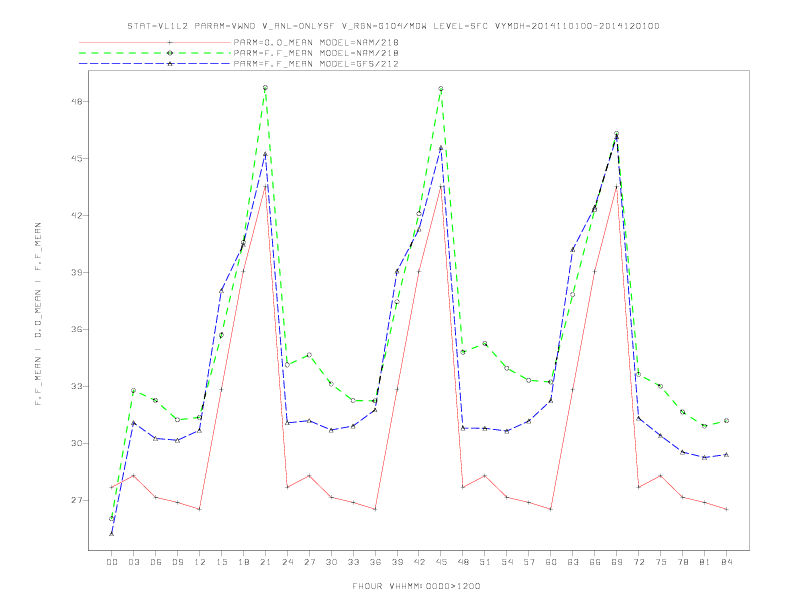Click x-axis tick label 60
Image resolution: width=792 pixels, height=612 pixels.
(551, 562)
